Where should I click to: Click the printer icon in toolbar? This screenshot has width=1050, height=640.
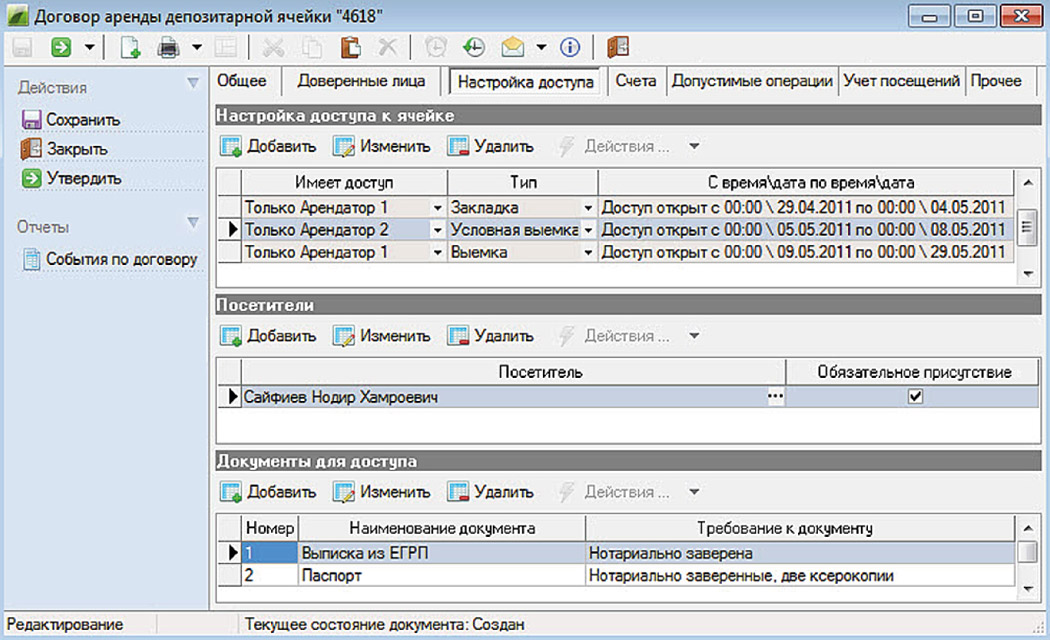170,47
